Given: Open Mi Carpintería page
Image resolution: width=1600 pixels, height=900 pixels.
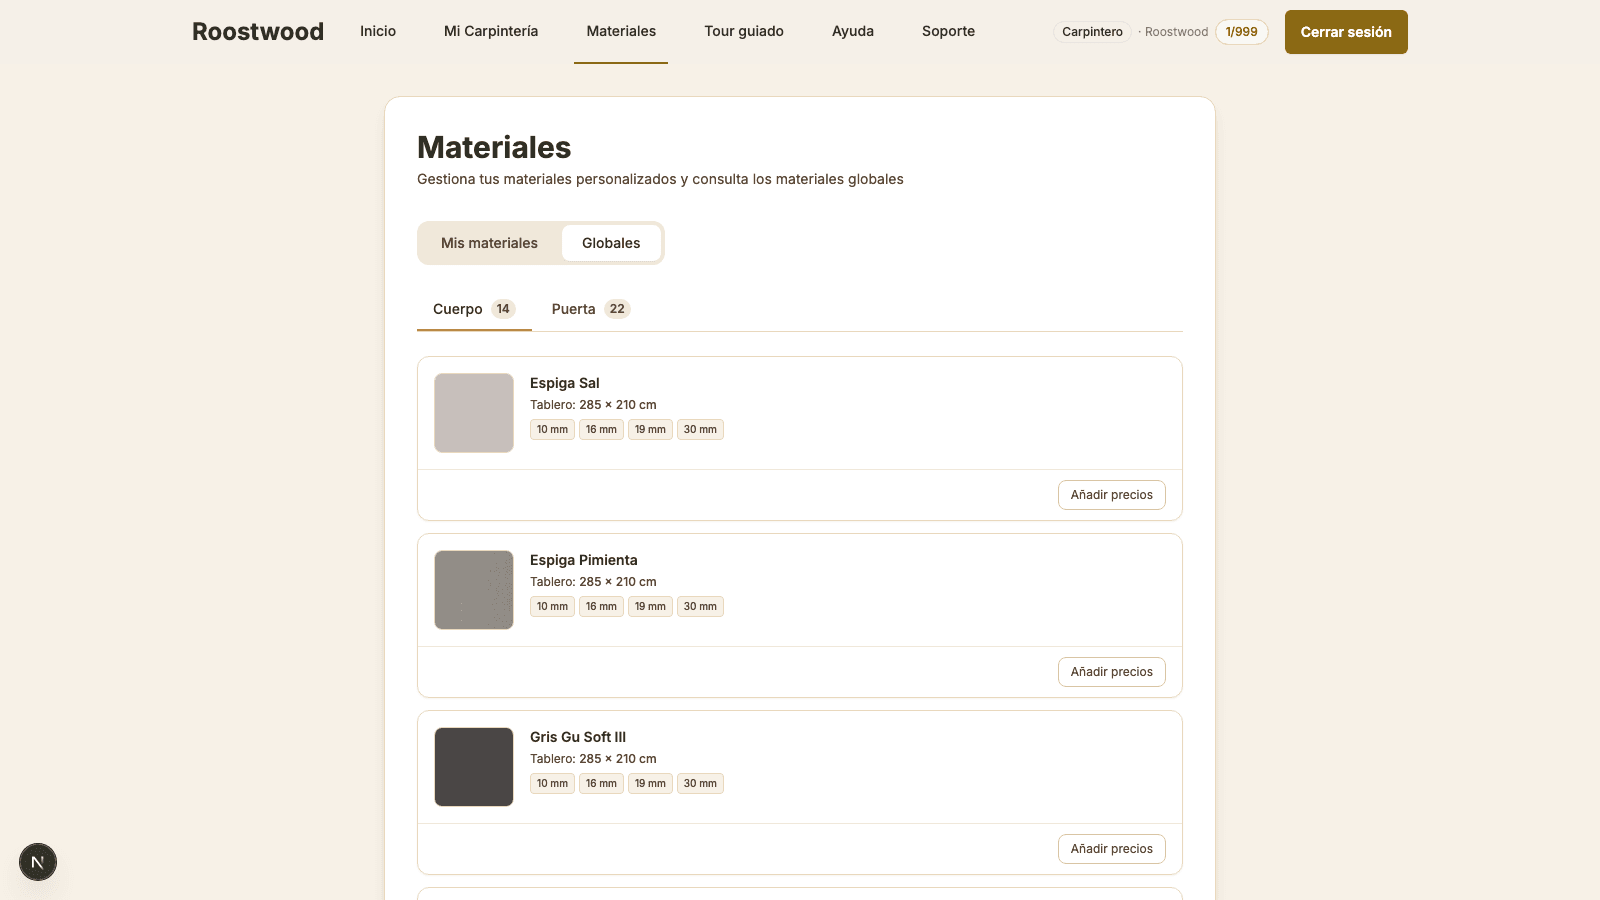Looking at the screenshot, I should tap(491, 31).
